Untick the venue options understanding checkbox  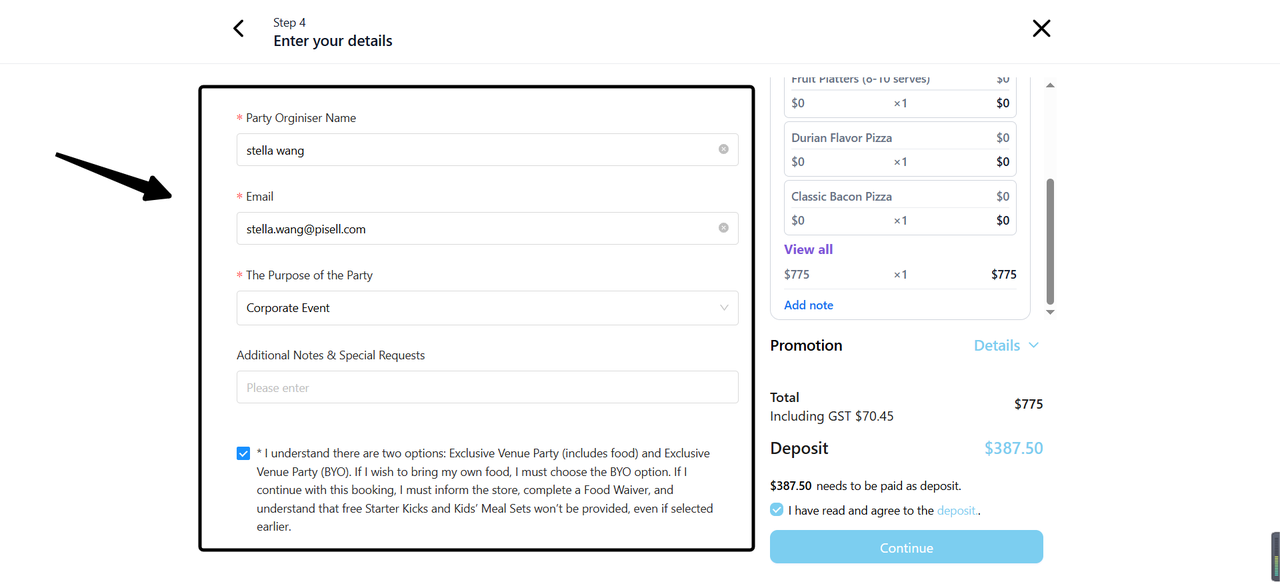pos(243,453)
